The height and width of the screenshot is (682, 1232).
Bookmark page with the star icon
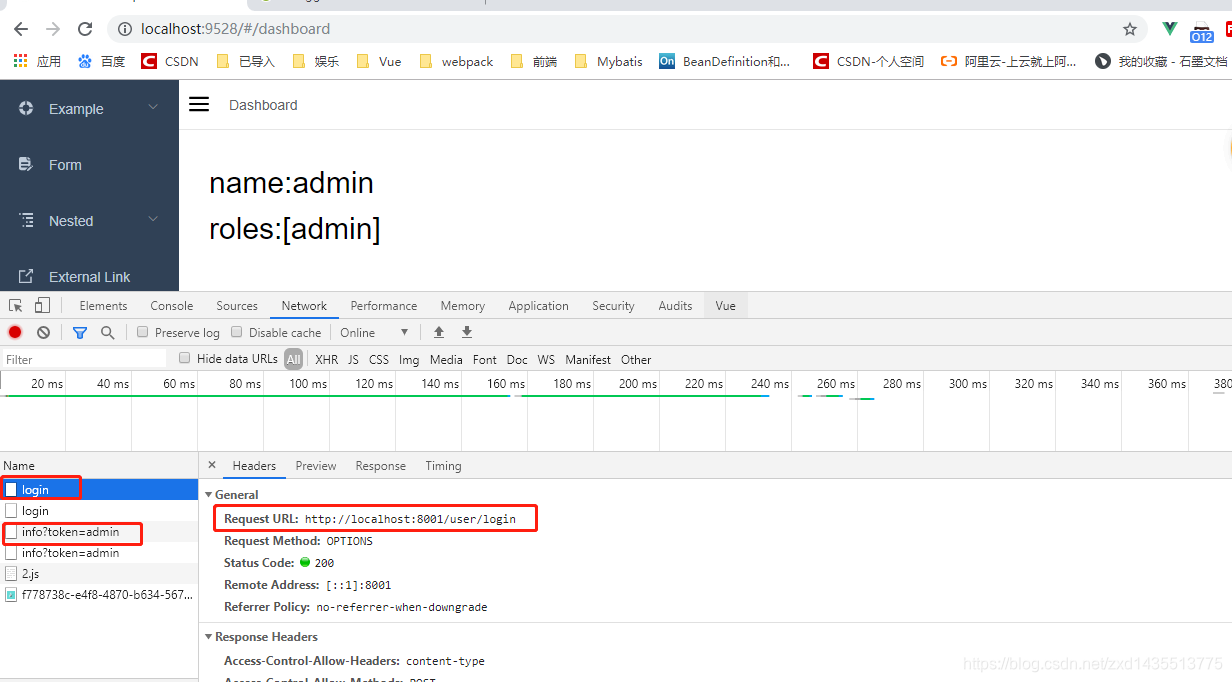[x=1130, y=29]
